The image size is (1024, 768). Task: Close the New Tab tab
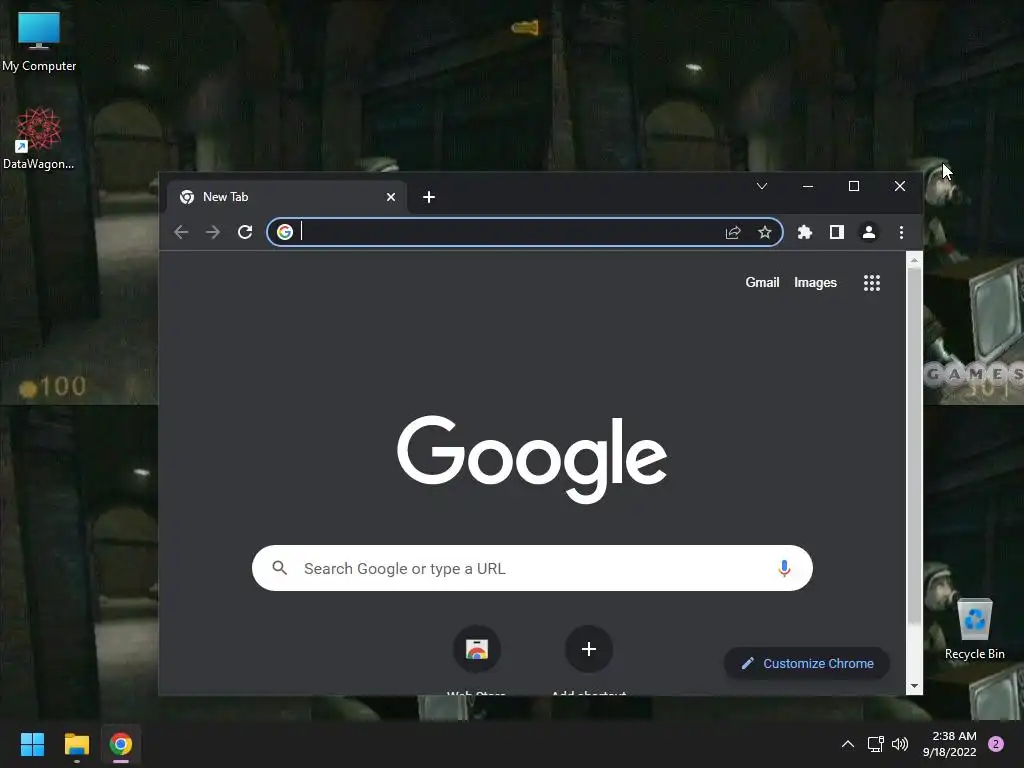click(391, 197)
